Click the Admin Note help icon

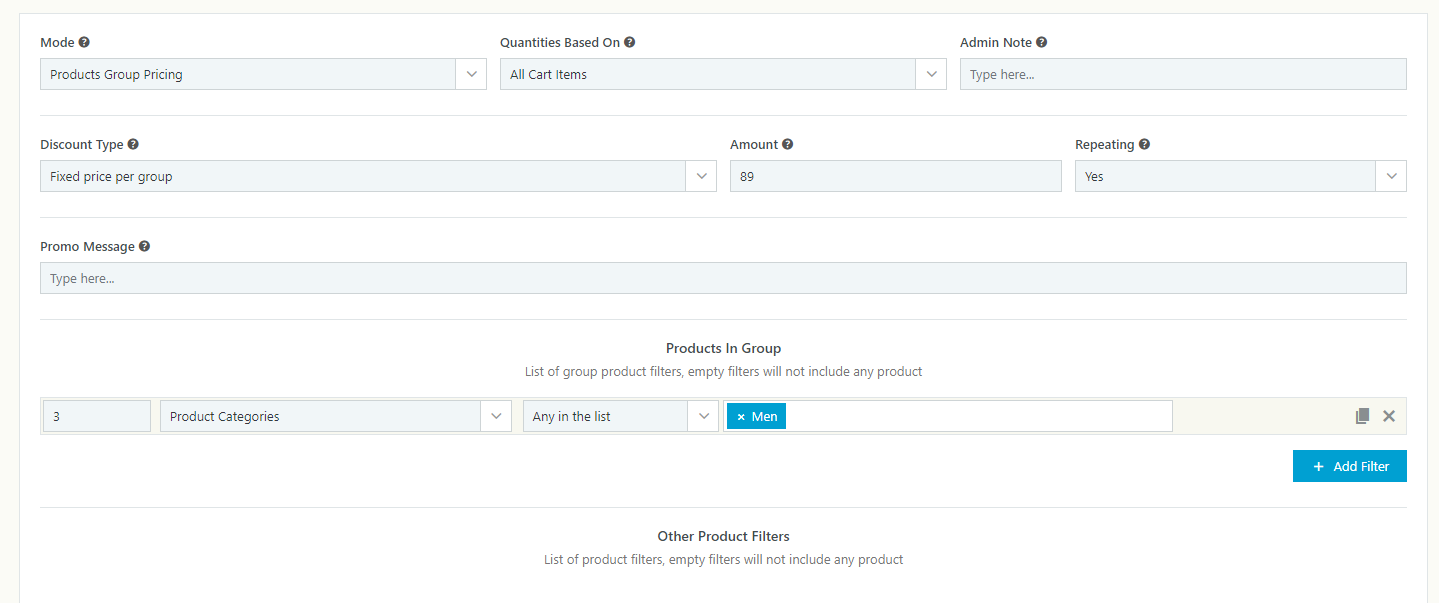click(1042, 43)
